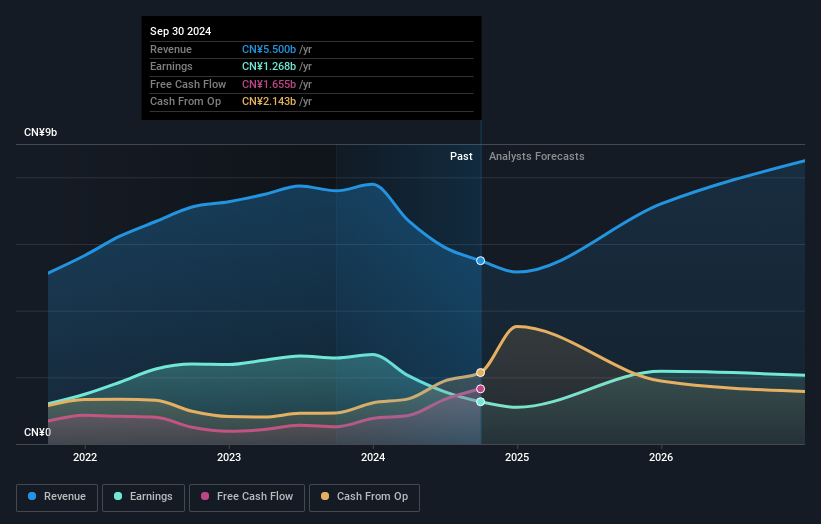
Task: Click the 'Sep 30 2024' tooltip date
Action: 181,31
